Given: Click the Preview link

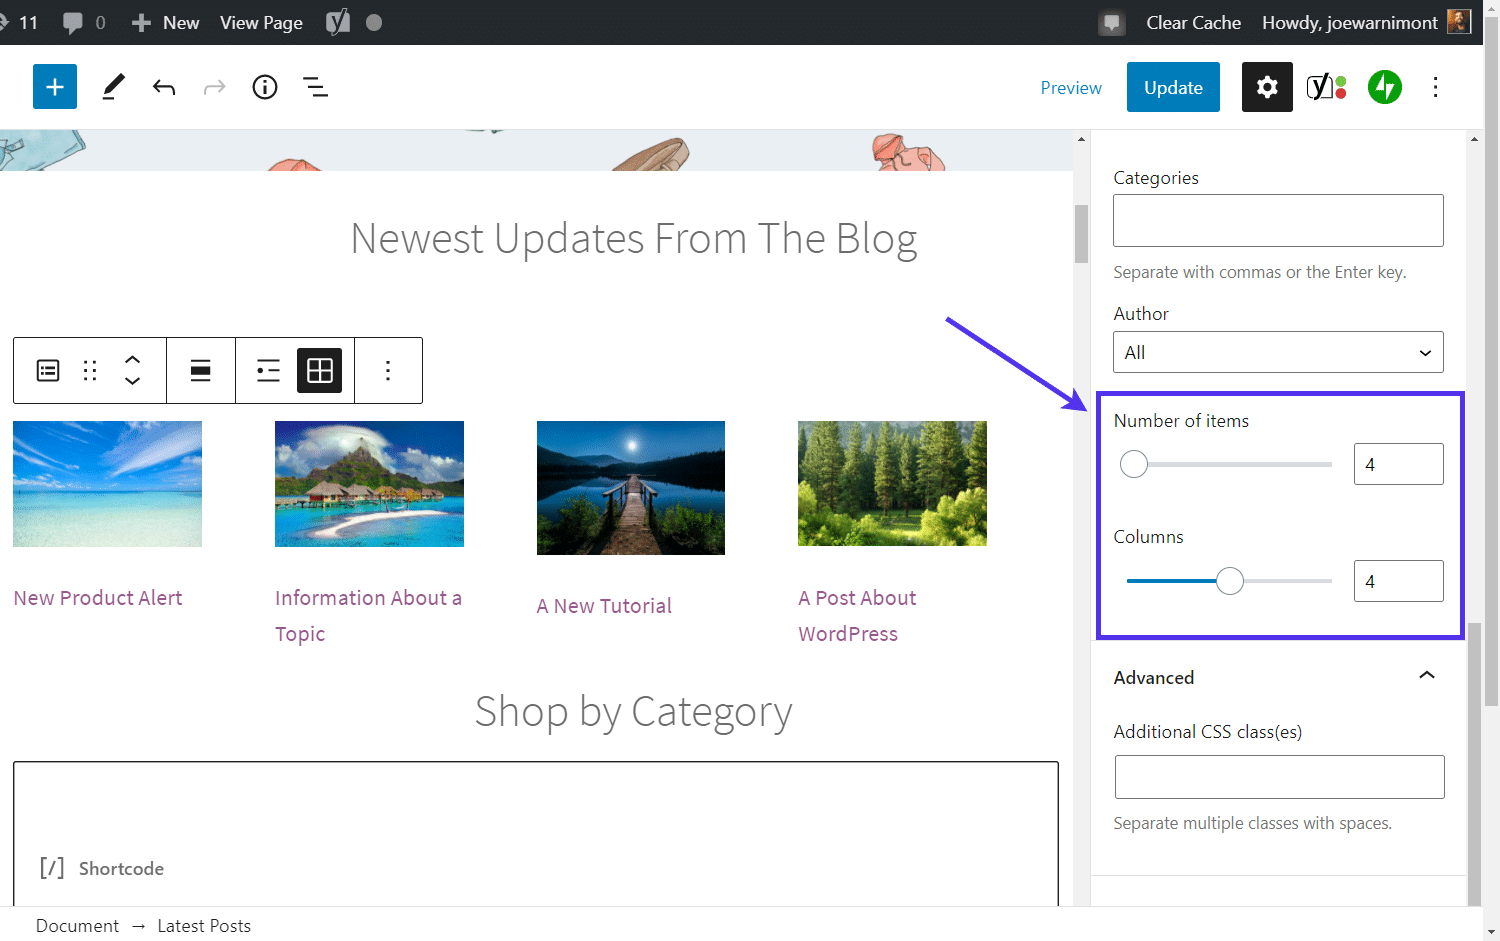Looking at the screenshot, I should pyautogui.click(x=1071, y=88).
